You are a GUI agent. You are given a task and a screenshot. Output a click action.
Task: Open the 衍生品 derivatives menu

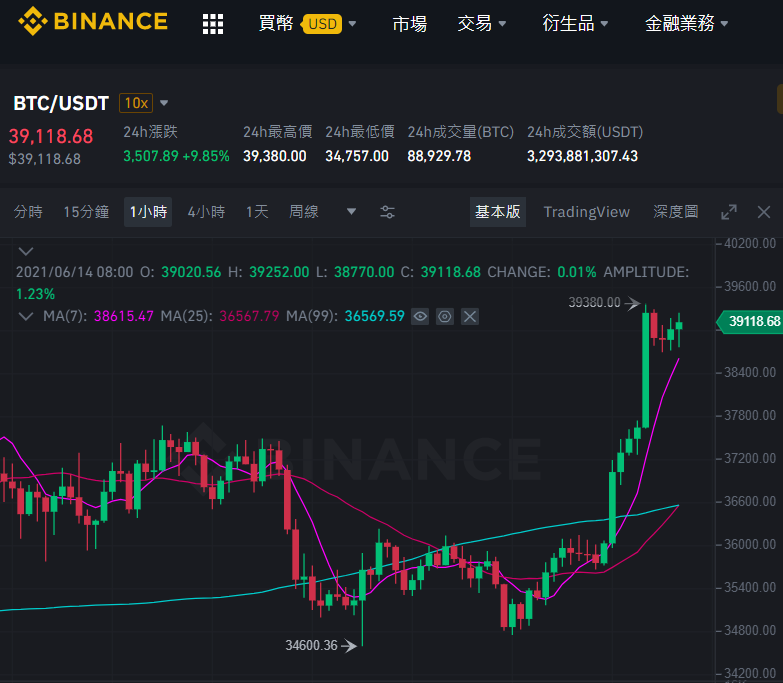[568, 23]
